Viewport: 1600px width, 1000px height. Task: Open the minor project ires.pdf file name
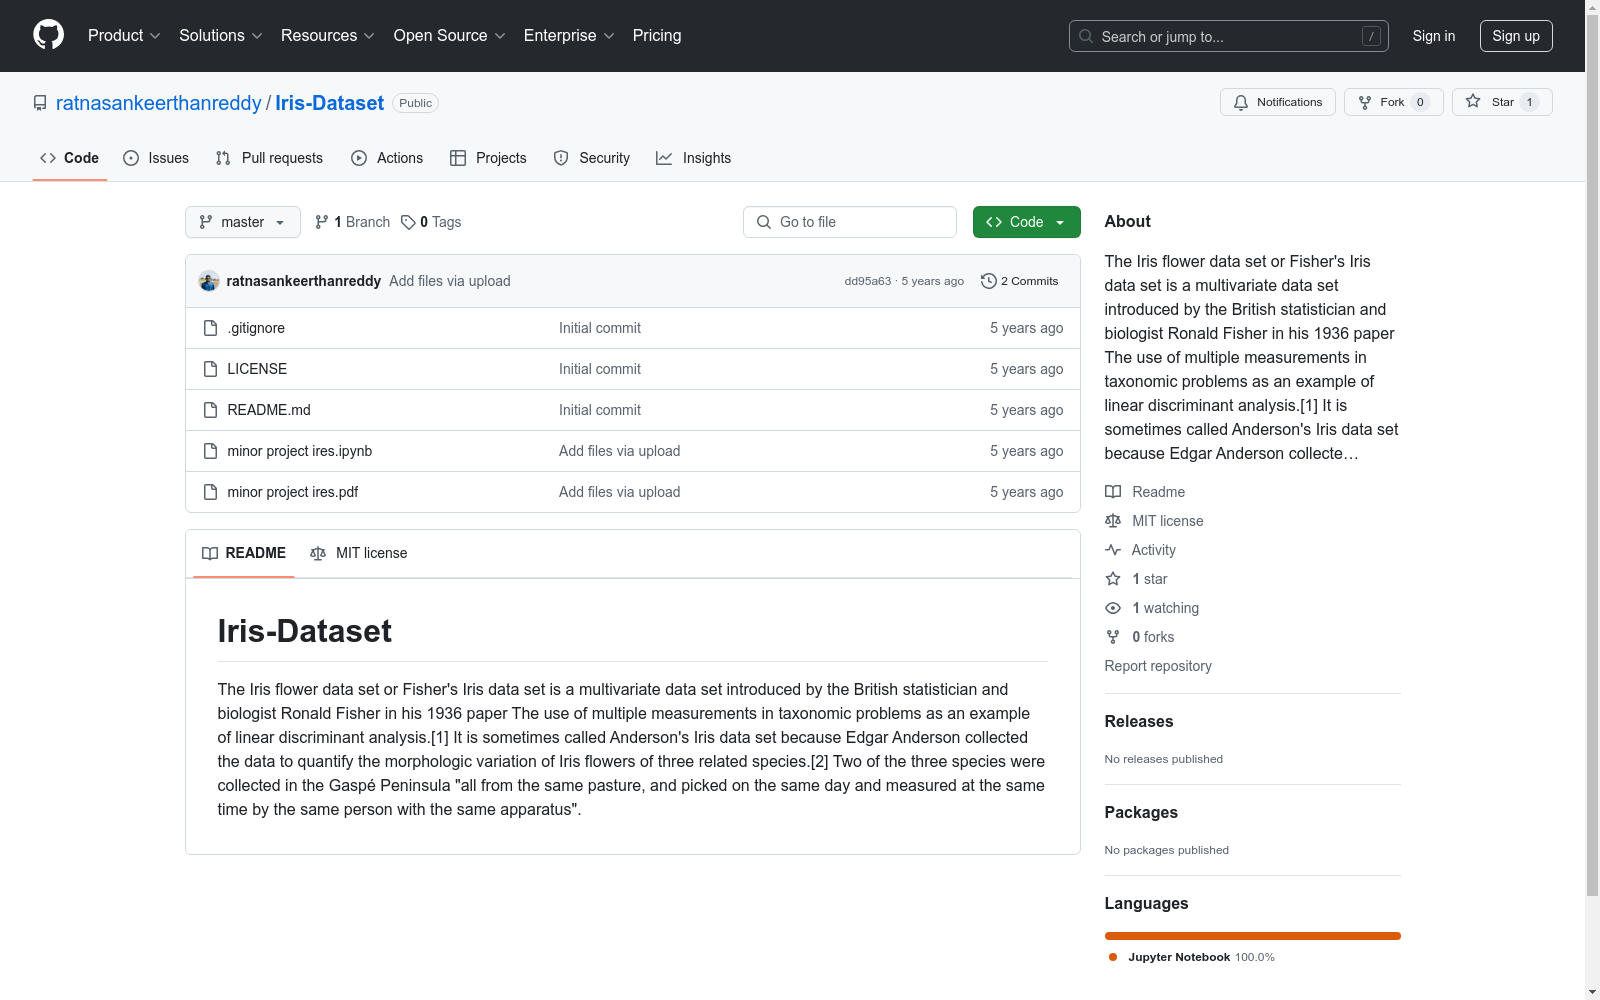click(293, 492)
